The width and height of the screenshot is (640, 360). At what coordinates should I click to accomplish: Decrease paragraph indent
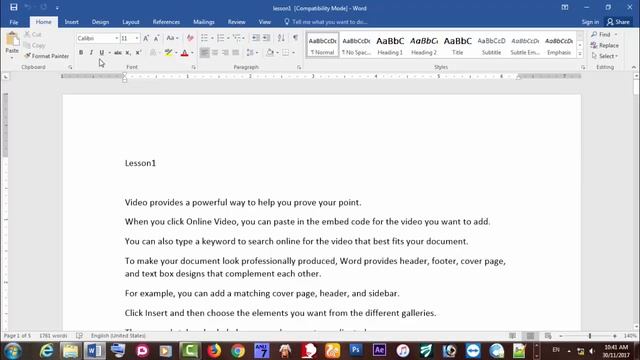tap(256, 38)
